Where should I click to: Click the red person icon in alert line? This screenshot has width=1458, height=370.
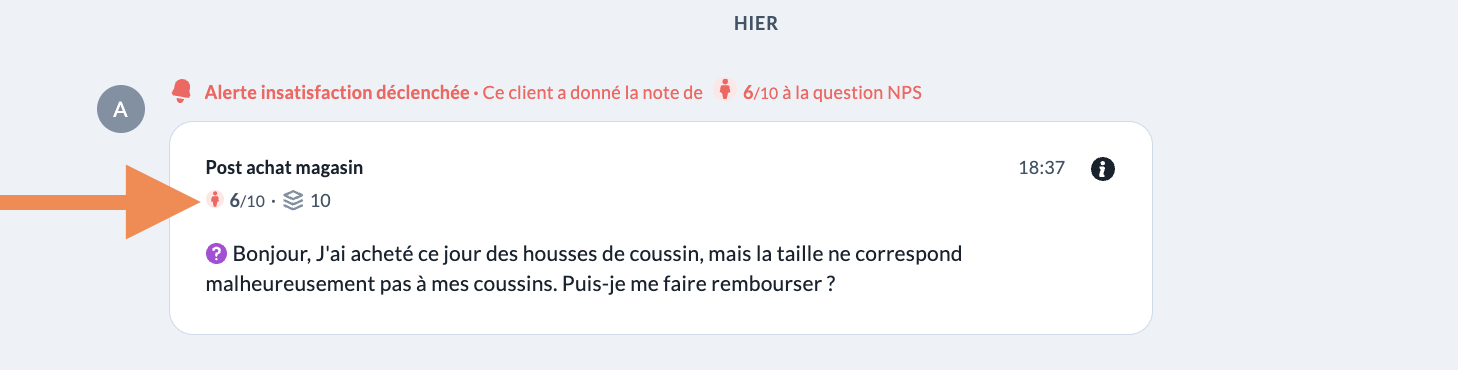click(x=725, y=92)
